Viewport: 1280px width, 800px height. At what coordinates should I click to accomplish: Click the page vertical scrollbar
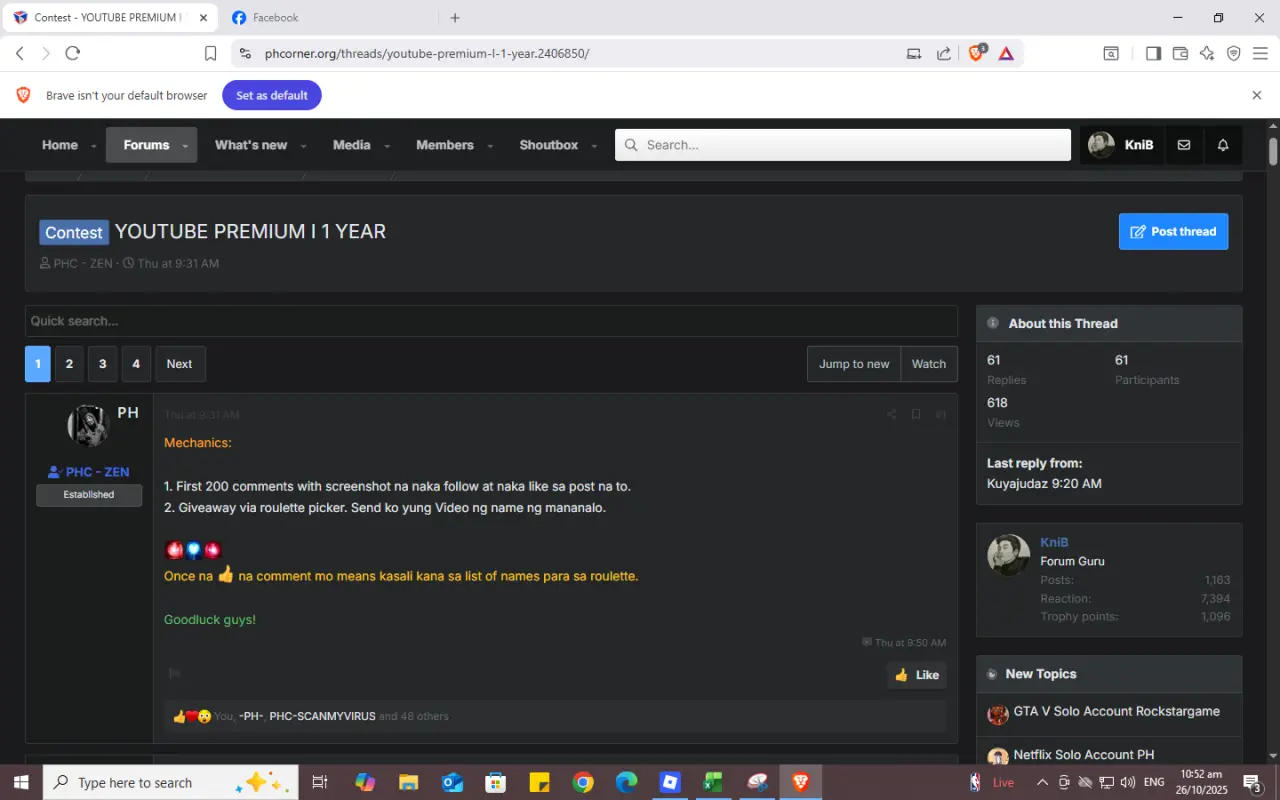click(1273, 150)
